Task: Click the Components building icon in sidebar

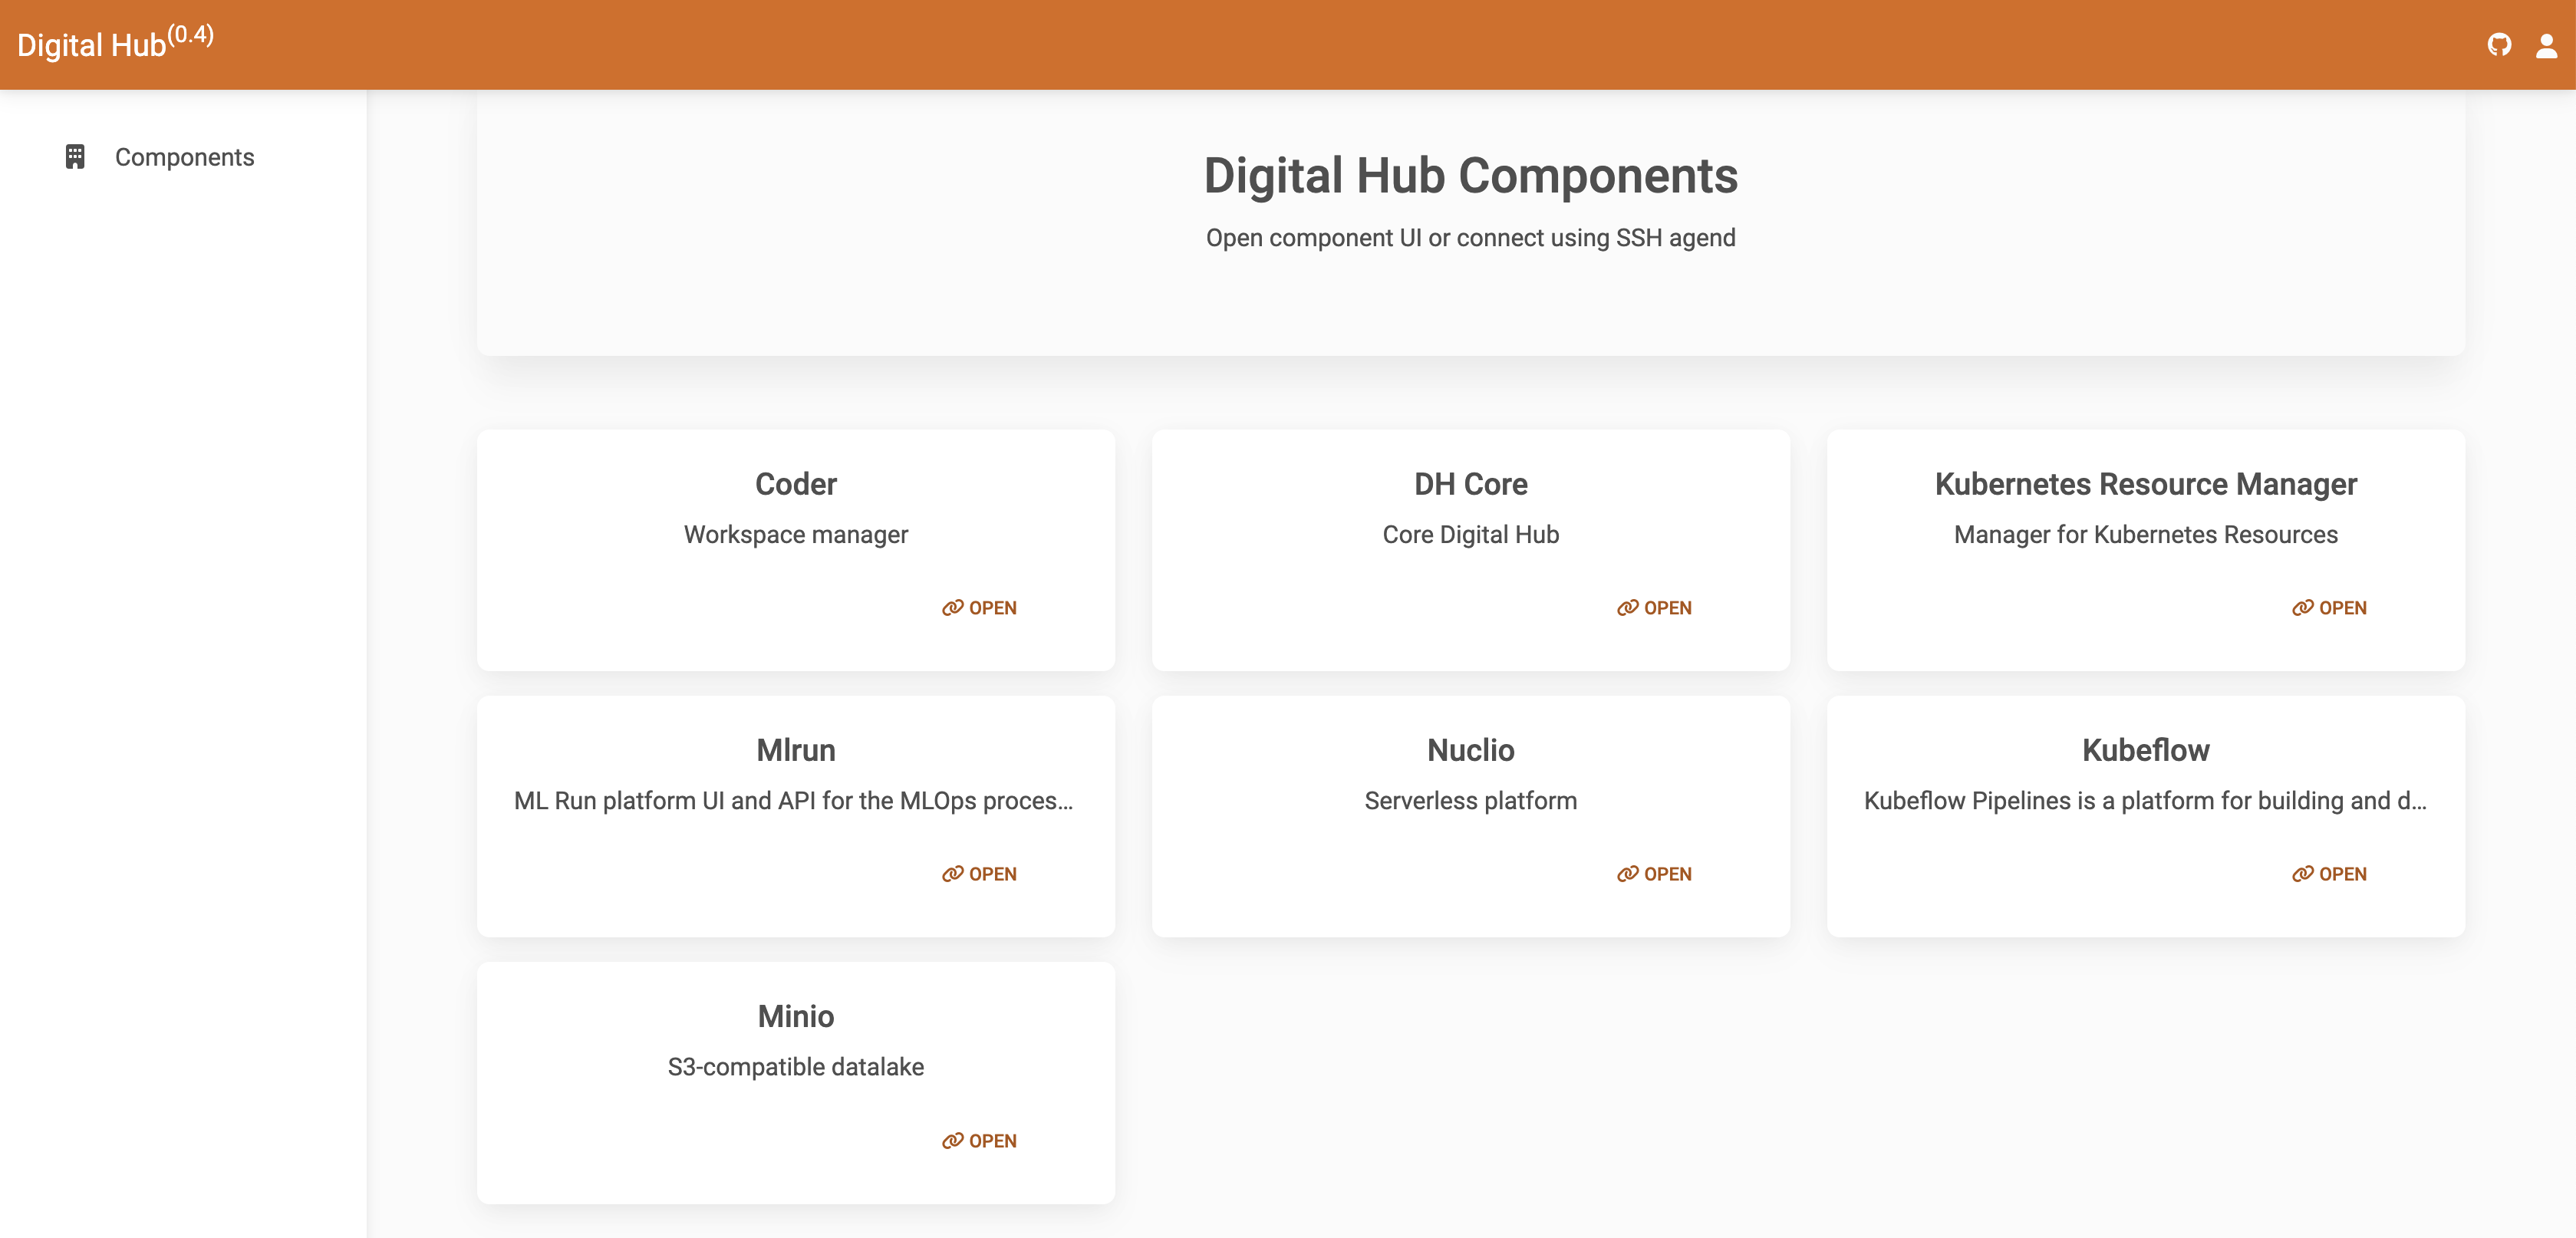Action: 75,157
